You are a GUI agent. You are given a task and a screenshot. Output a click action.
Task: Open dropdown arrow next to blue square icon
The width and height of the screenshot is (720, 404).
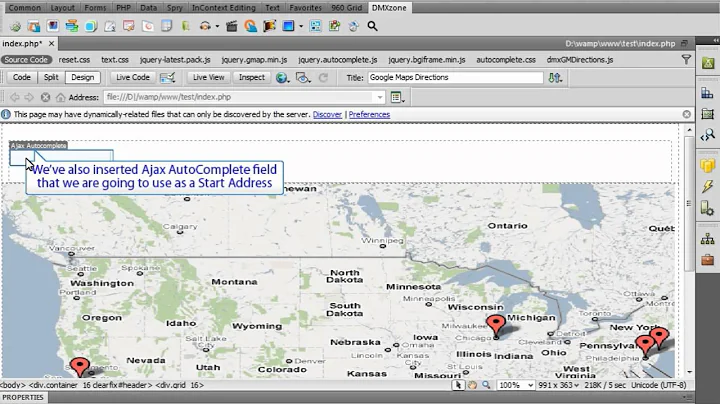[x=301, y=26]
